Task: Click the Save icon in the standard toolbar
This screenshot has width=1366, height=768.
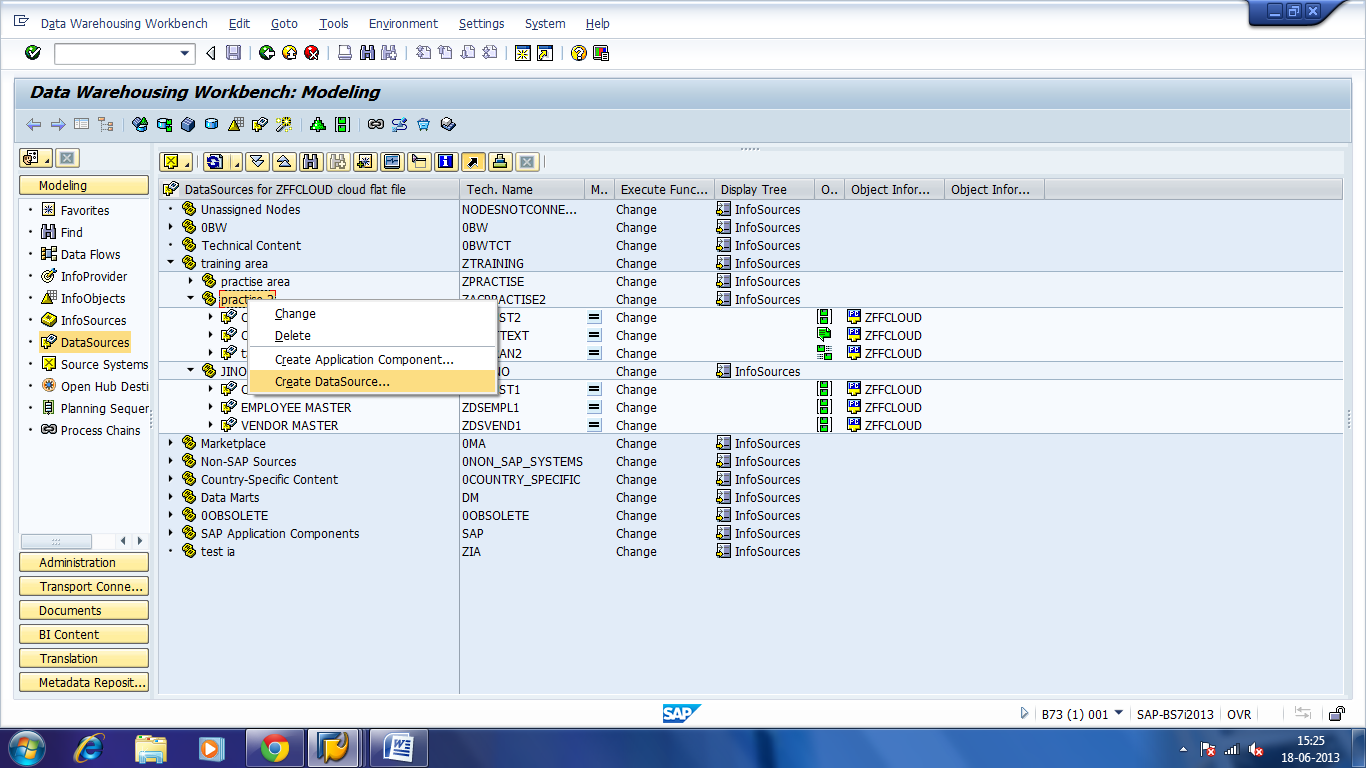Action: pos(234,53)
